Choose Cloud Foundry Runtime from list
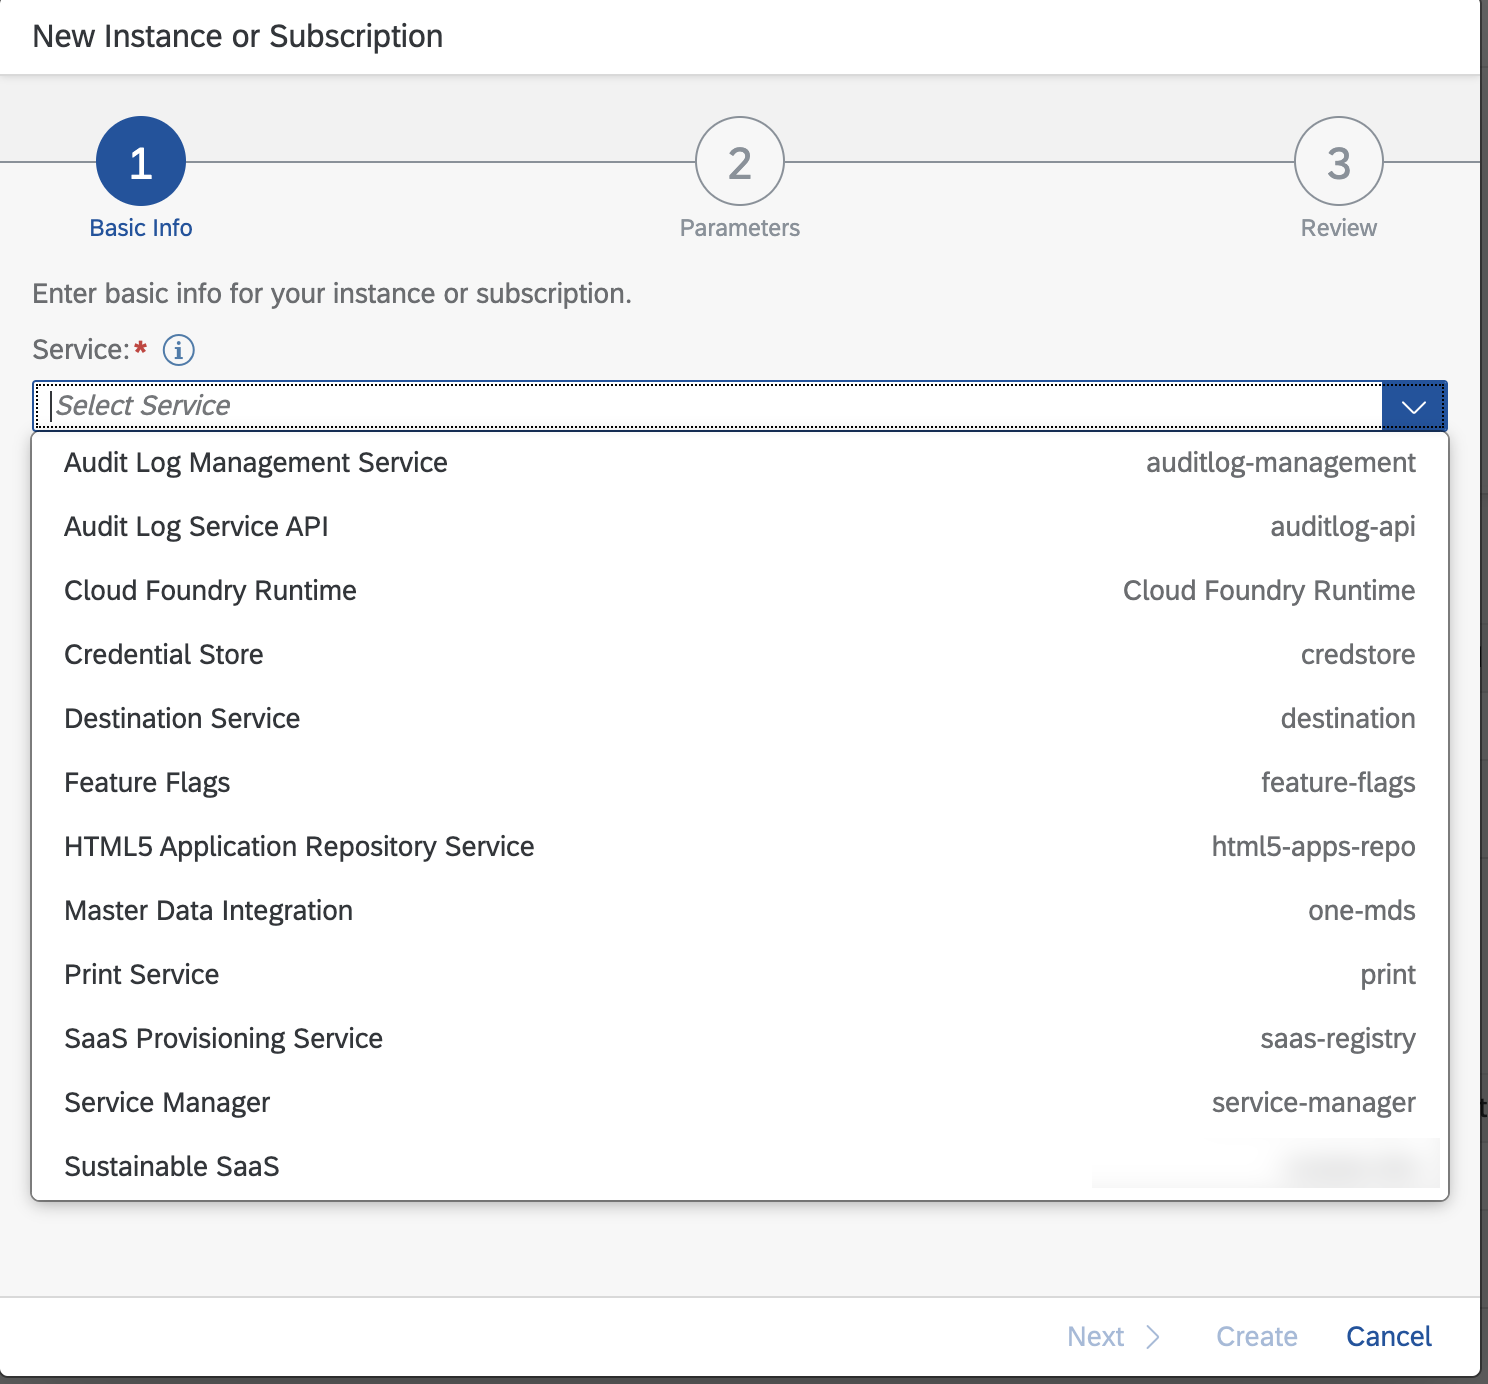Image resolution: width=1488 pixels, height=1384 pixels. [x=740, y=591]
